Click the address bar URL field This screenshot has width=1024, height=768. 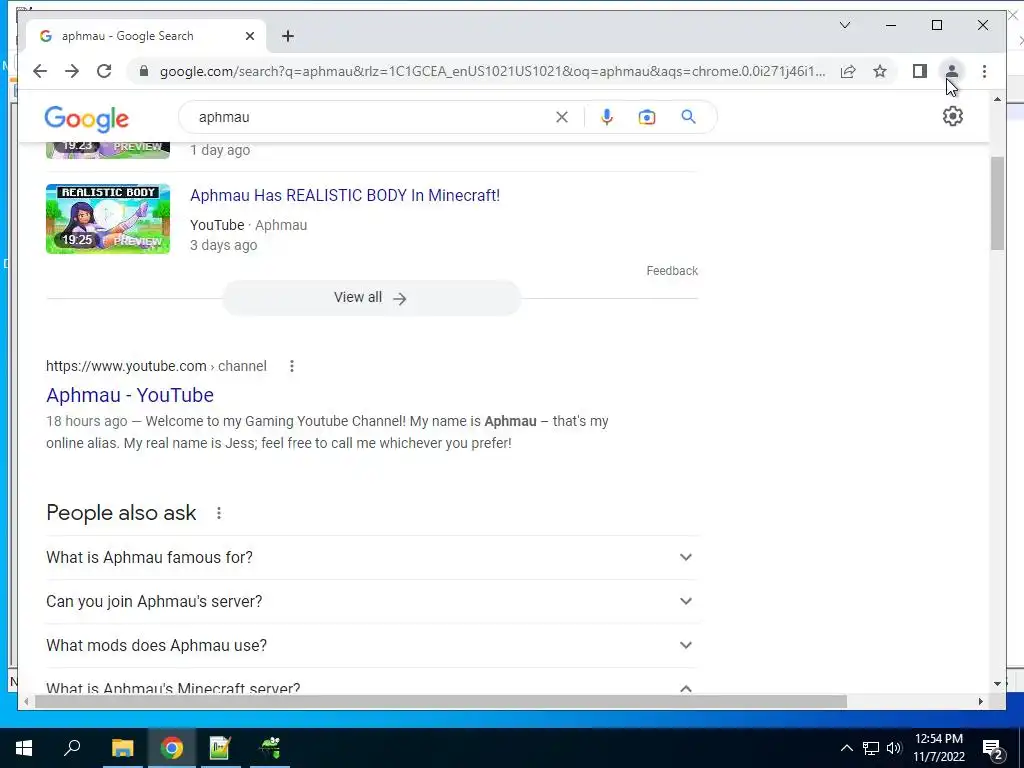pyautogui.click(x=492, y=71)
